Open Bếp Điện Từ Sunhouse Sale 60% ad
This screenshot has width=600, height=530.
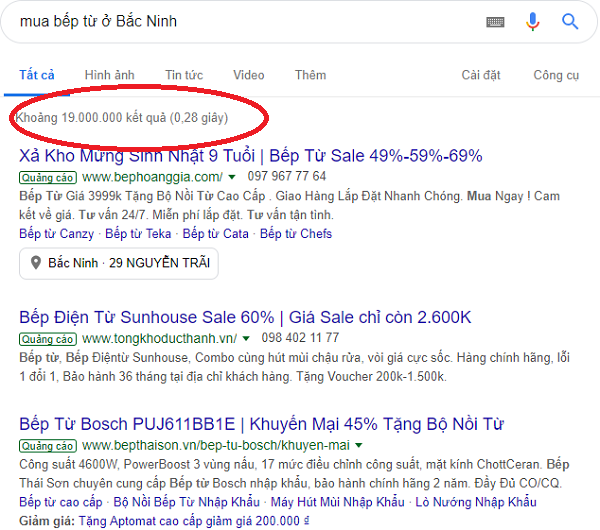point(245,317)
